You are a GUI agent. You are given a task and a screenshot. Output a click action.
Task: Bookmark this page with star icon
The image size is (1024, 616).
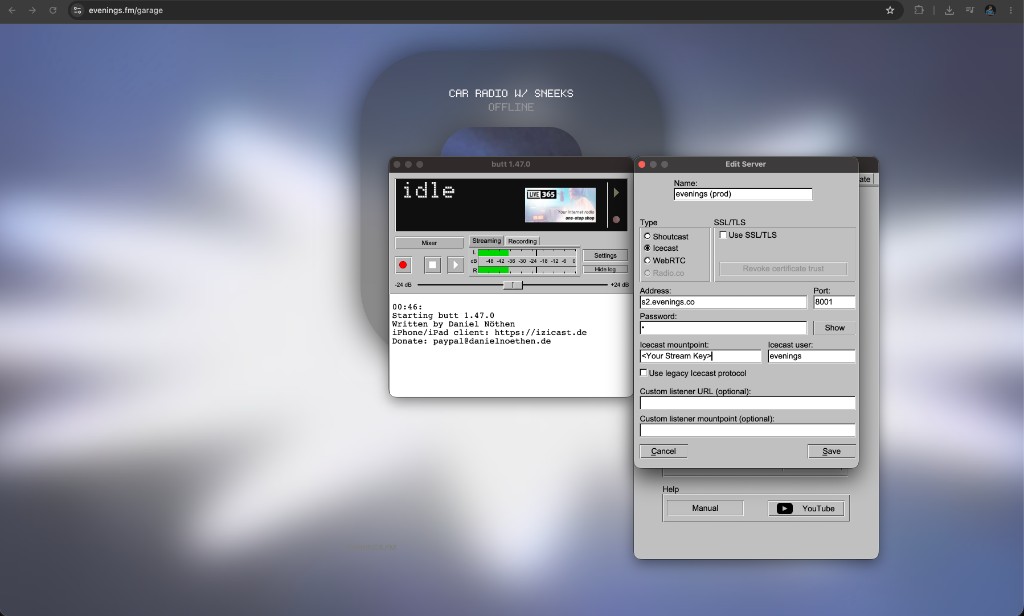tap(889, 10)
